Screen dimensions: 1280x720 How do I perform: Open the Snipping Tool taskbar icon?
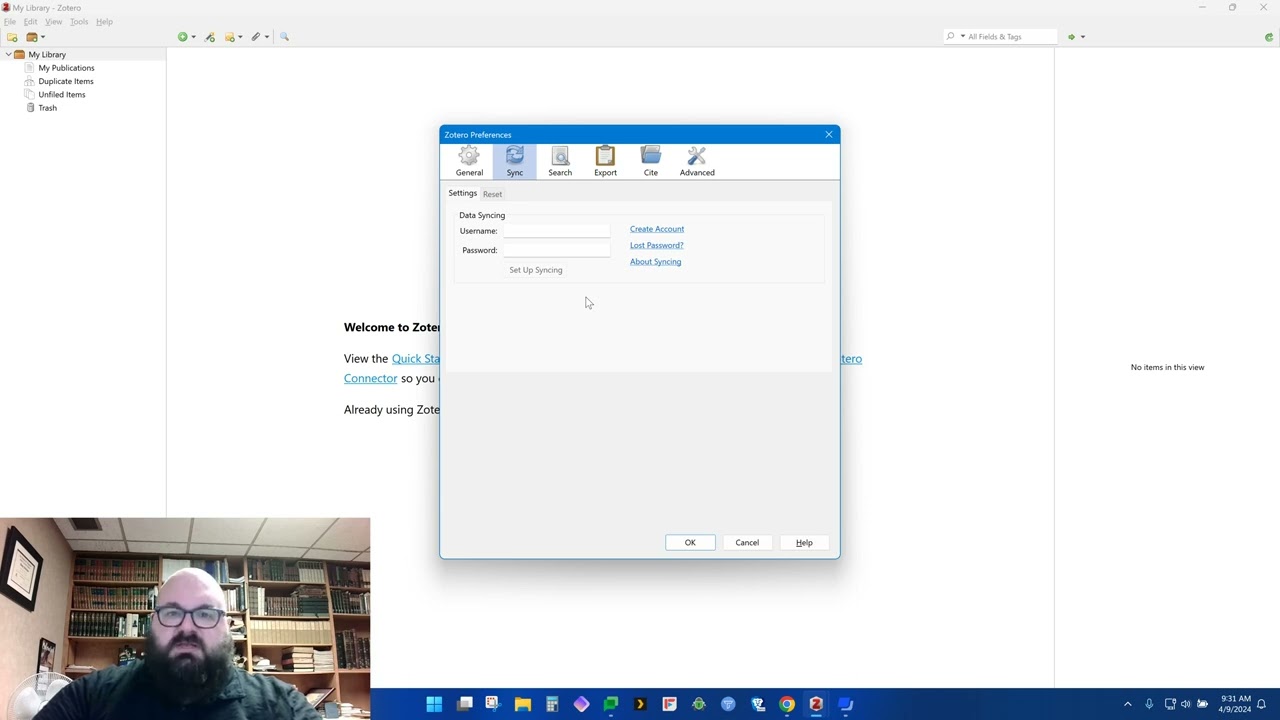click(492, 704)
